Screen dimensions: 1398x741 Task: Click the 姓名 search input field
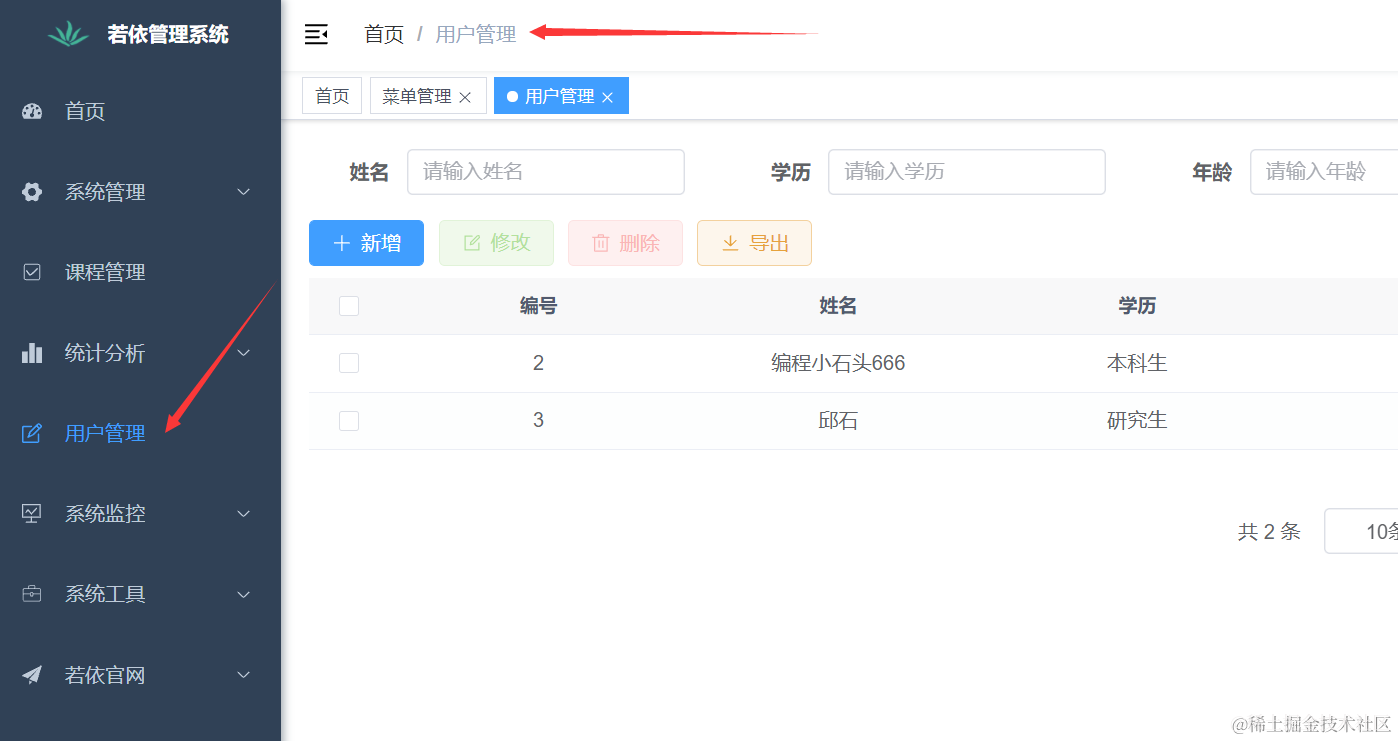click(545, 172)
